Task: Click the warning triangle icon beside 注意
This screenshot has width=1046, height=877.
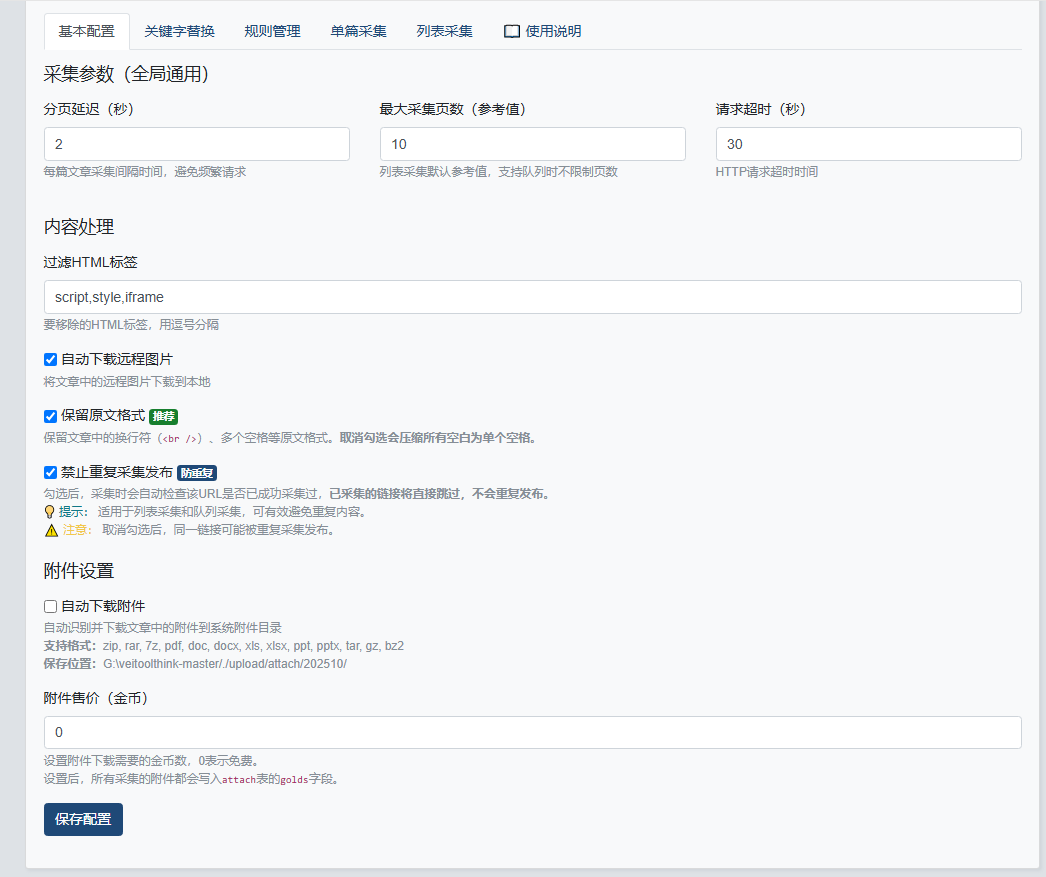Action: tap(51, 530)
